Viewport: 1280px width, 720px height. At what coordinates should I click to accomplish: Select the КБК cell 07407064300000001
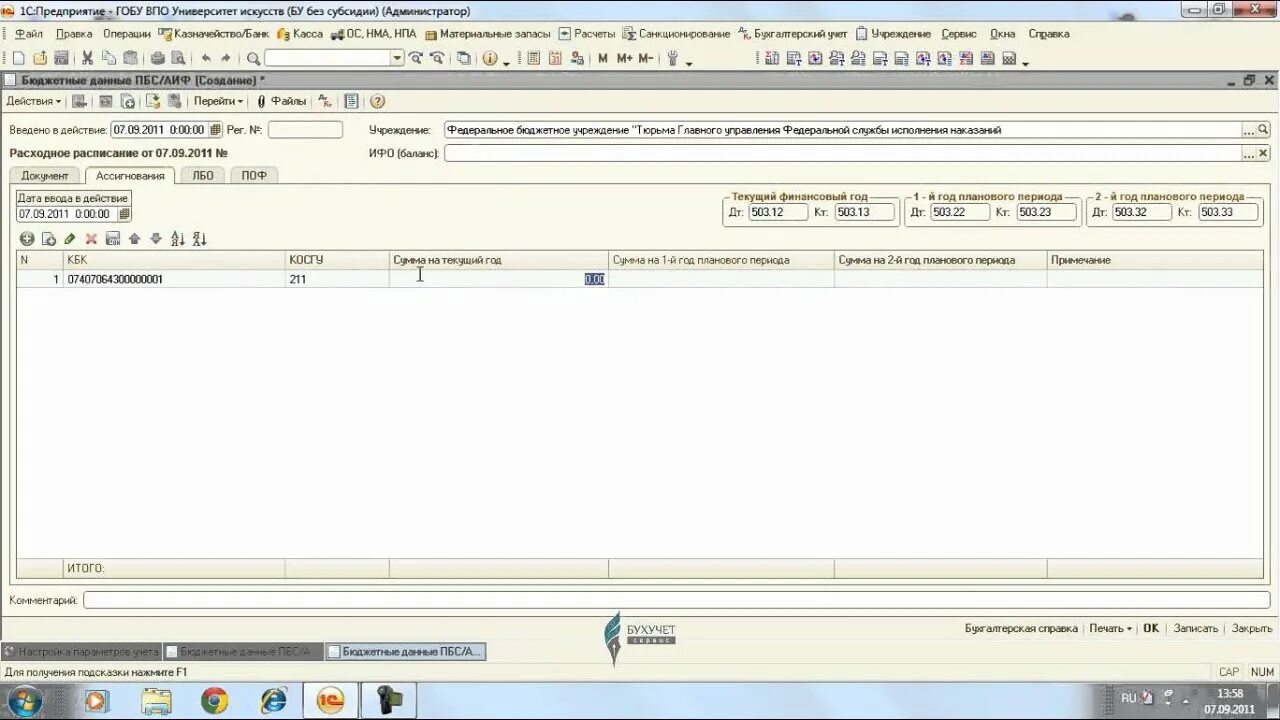pyautogui.click(x=174, y=279)
